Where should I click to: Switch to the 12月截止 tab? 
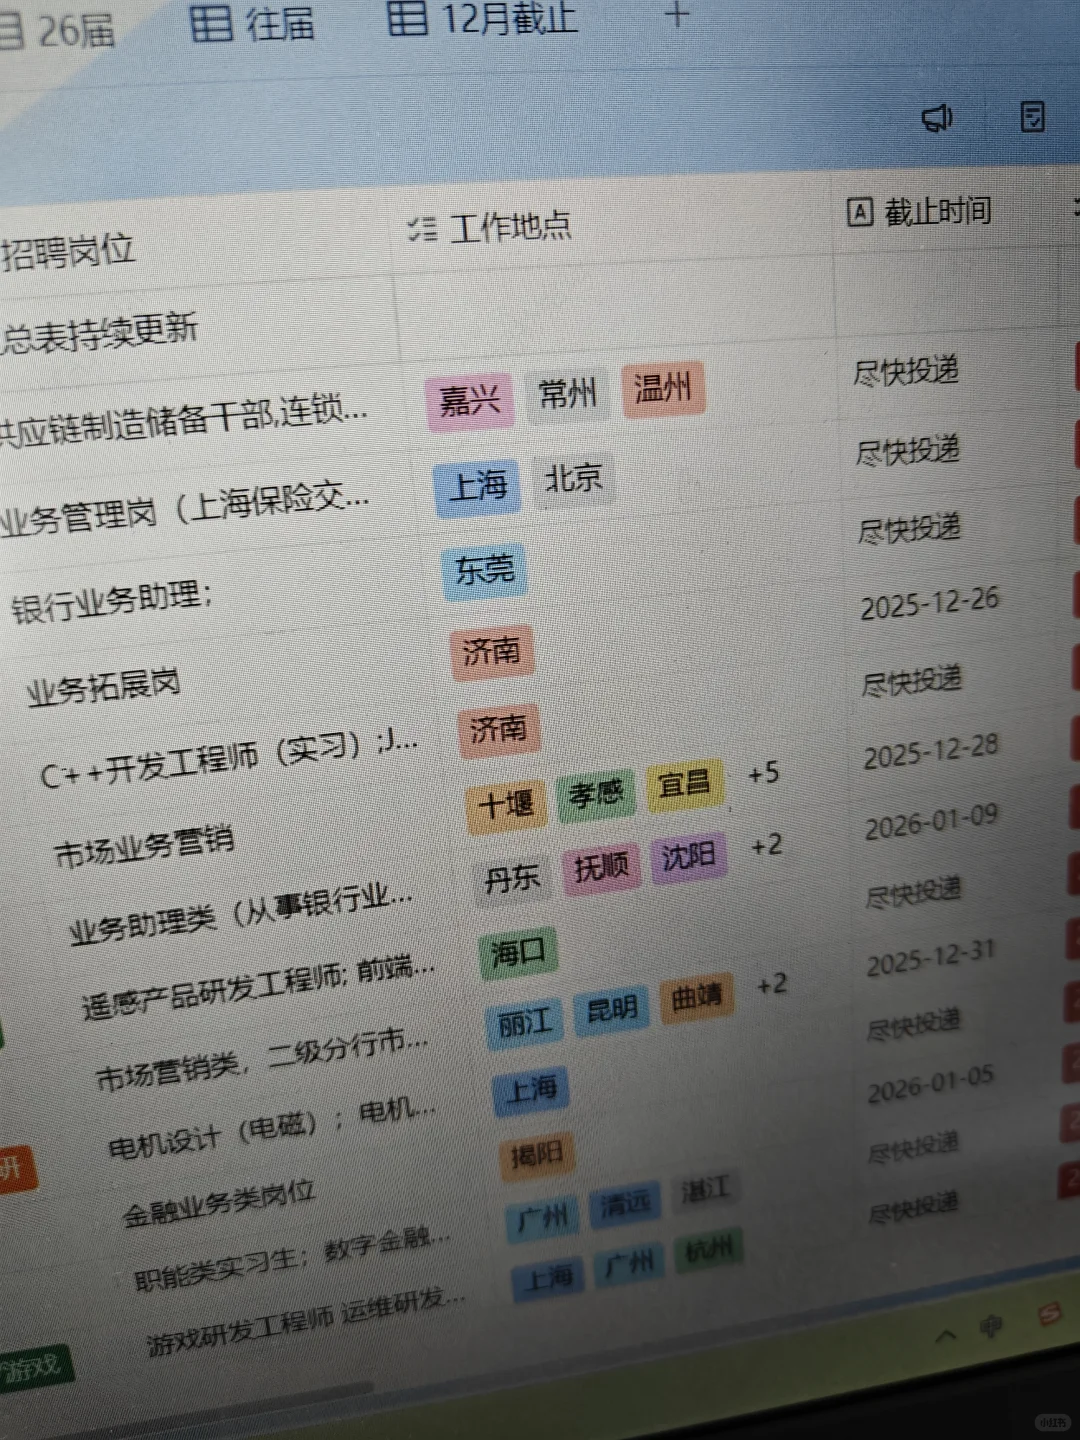[x=506, y=19]
